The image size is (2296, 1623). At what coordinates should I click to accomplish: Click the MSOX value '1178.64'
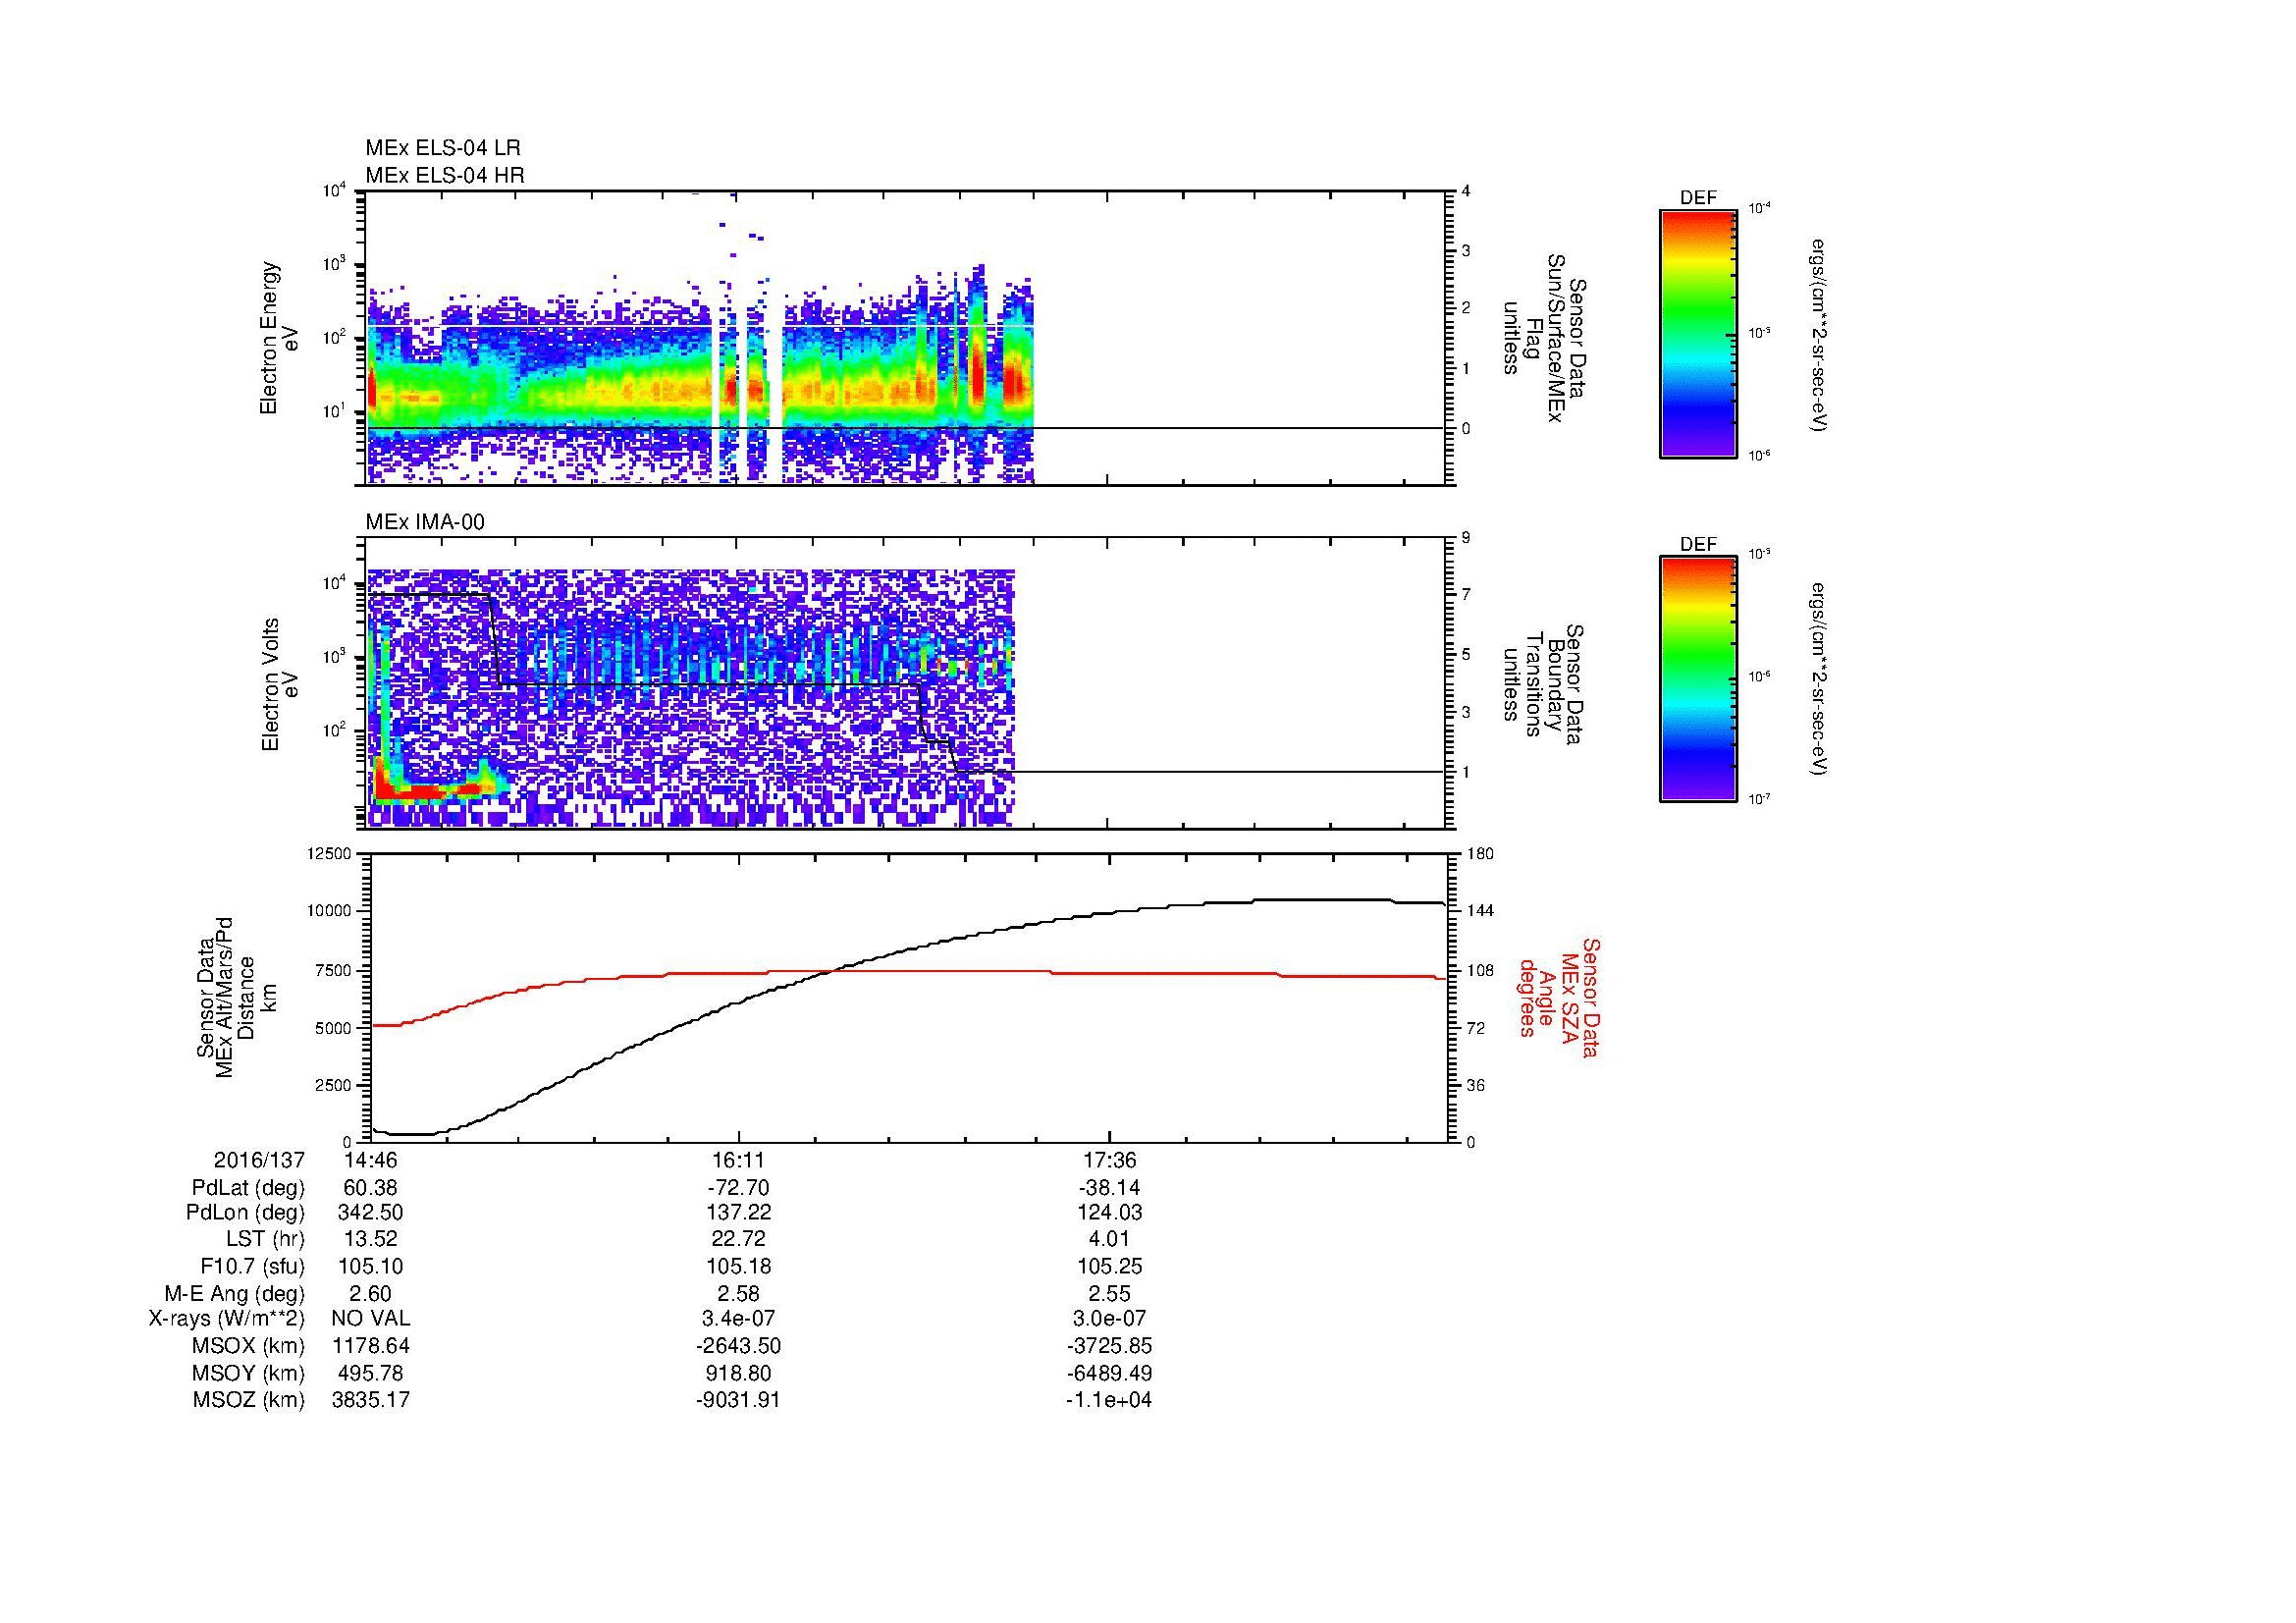pos(370,1346)
